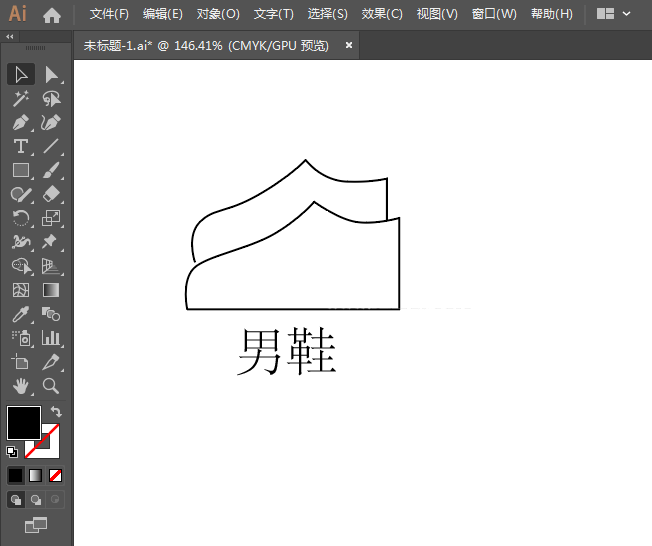Select the Blend tool
652x546 pixels.
pos(51,314)
